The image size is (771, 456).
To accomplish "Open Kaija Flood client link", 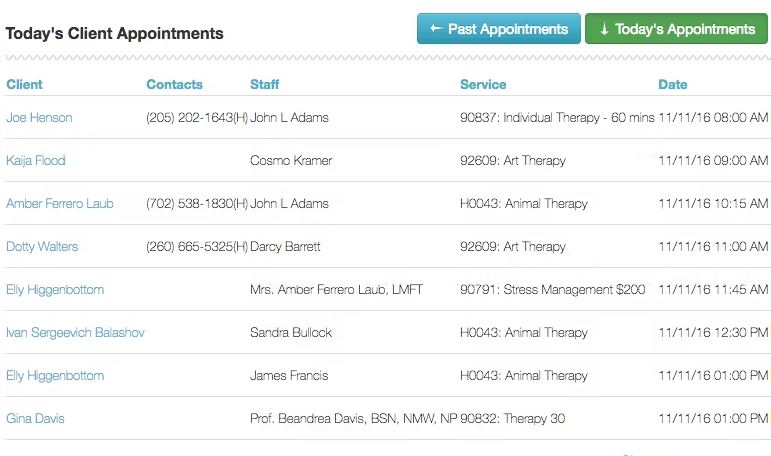I will pos(35,160).
